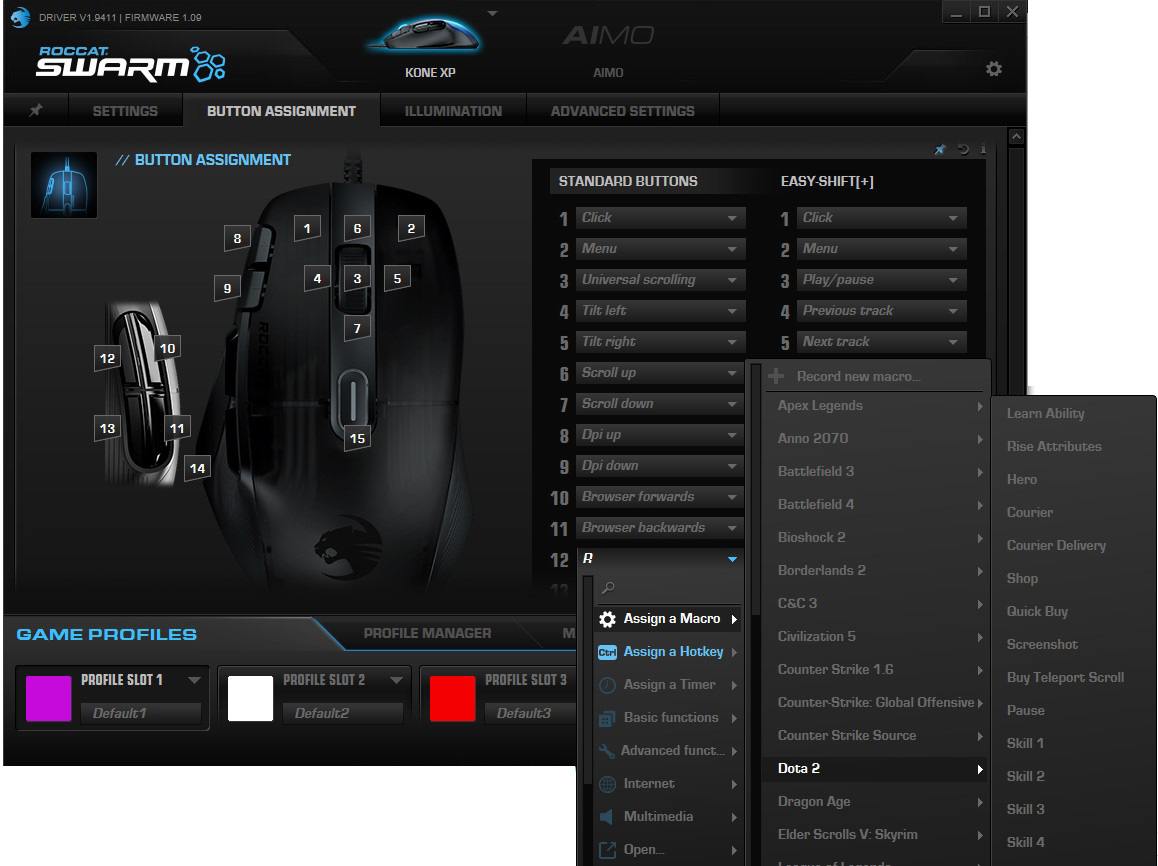This screenshot has width=1158, height=866.
Task: Open the Profile Manager tab
Action: pyautogui.click(x=428, y=633)
